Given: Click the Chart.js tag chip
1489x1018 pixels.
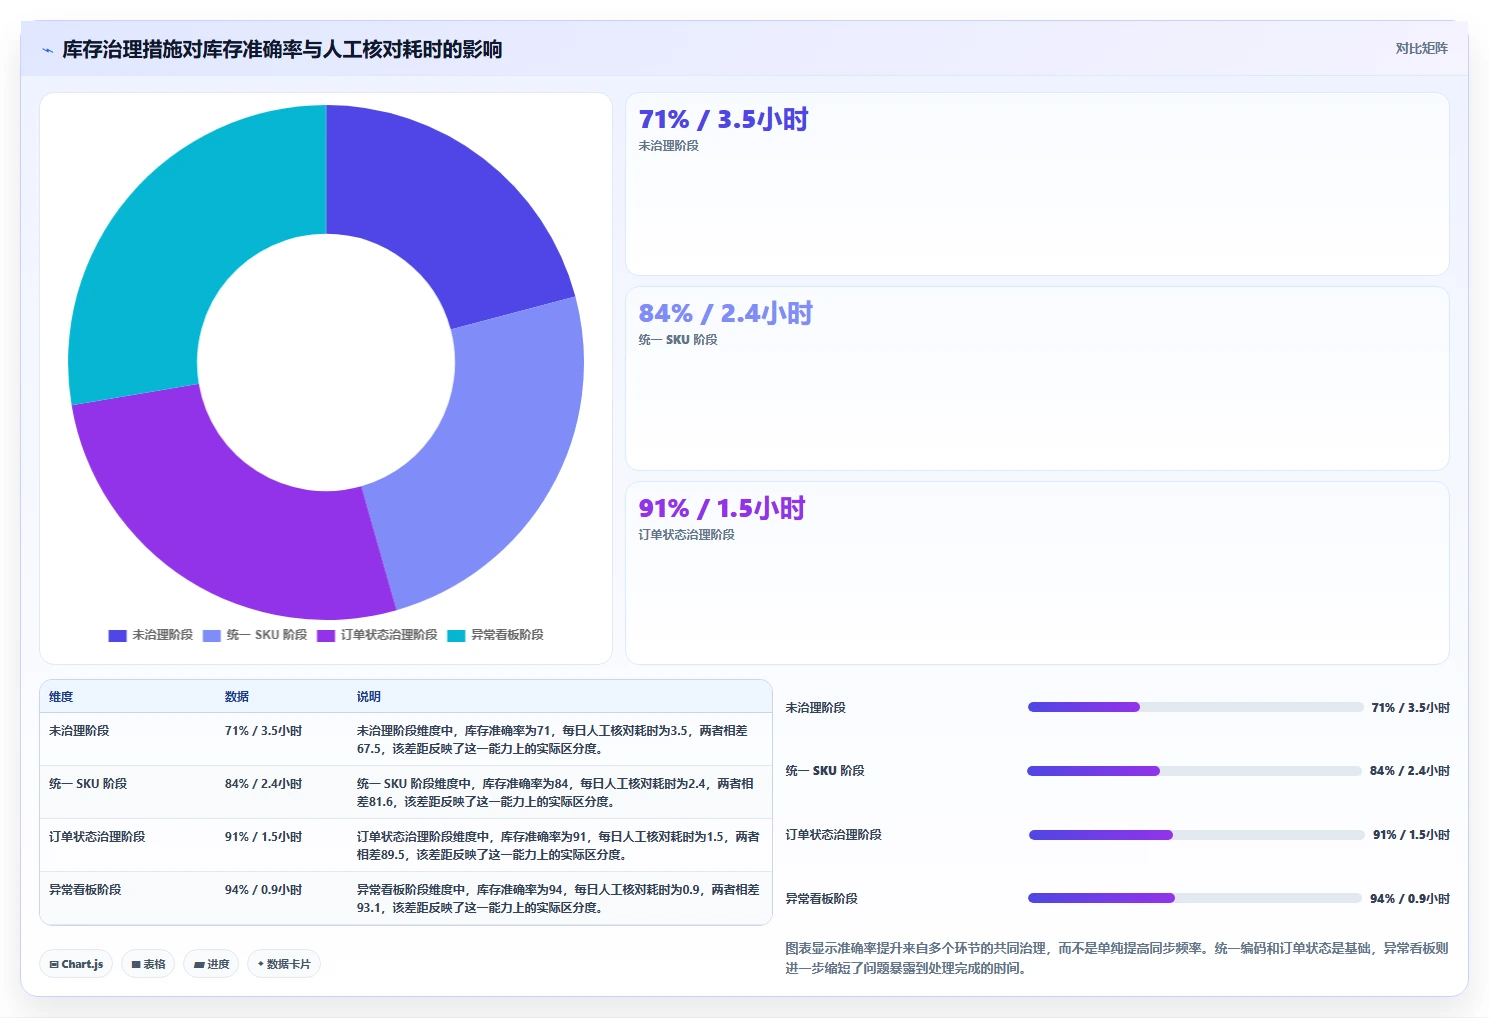Looking at the screenshot, I should click(x=76, y=964).
